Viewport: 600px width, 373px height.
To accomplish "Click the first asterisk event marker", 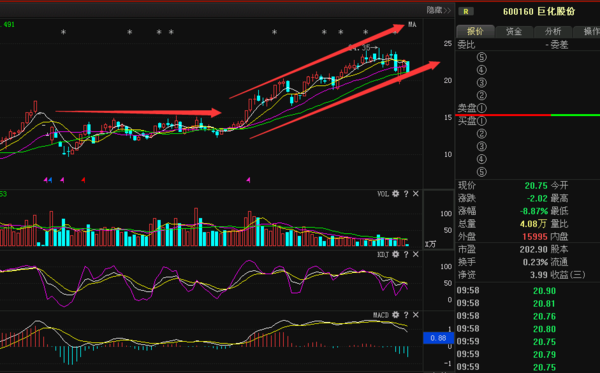I will pos(64,33).
